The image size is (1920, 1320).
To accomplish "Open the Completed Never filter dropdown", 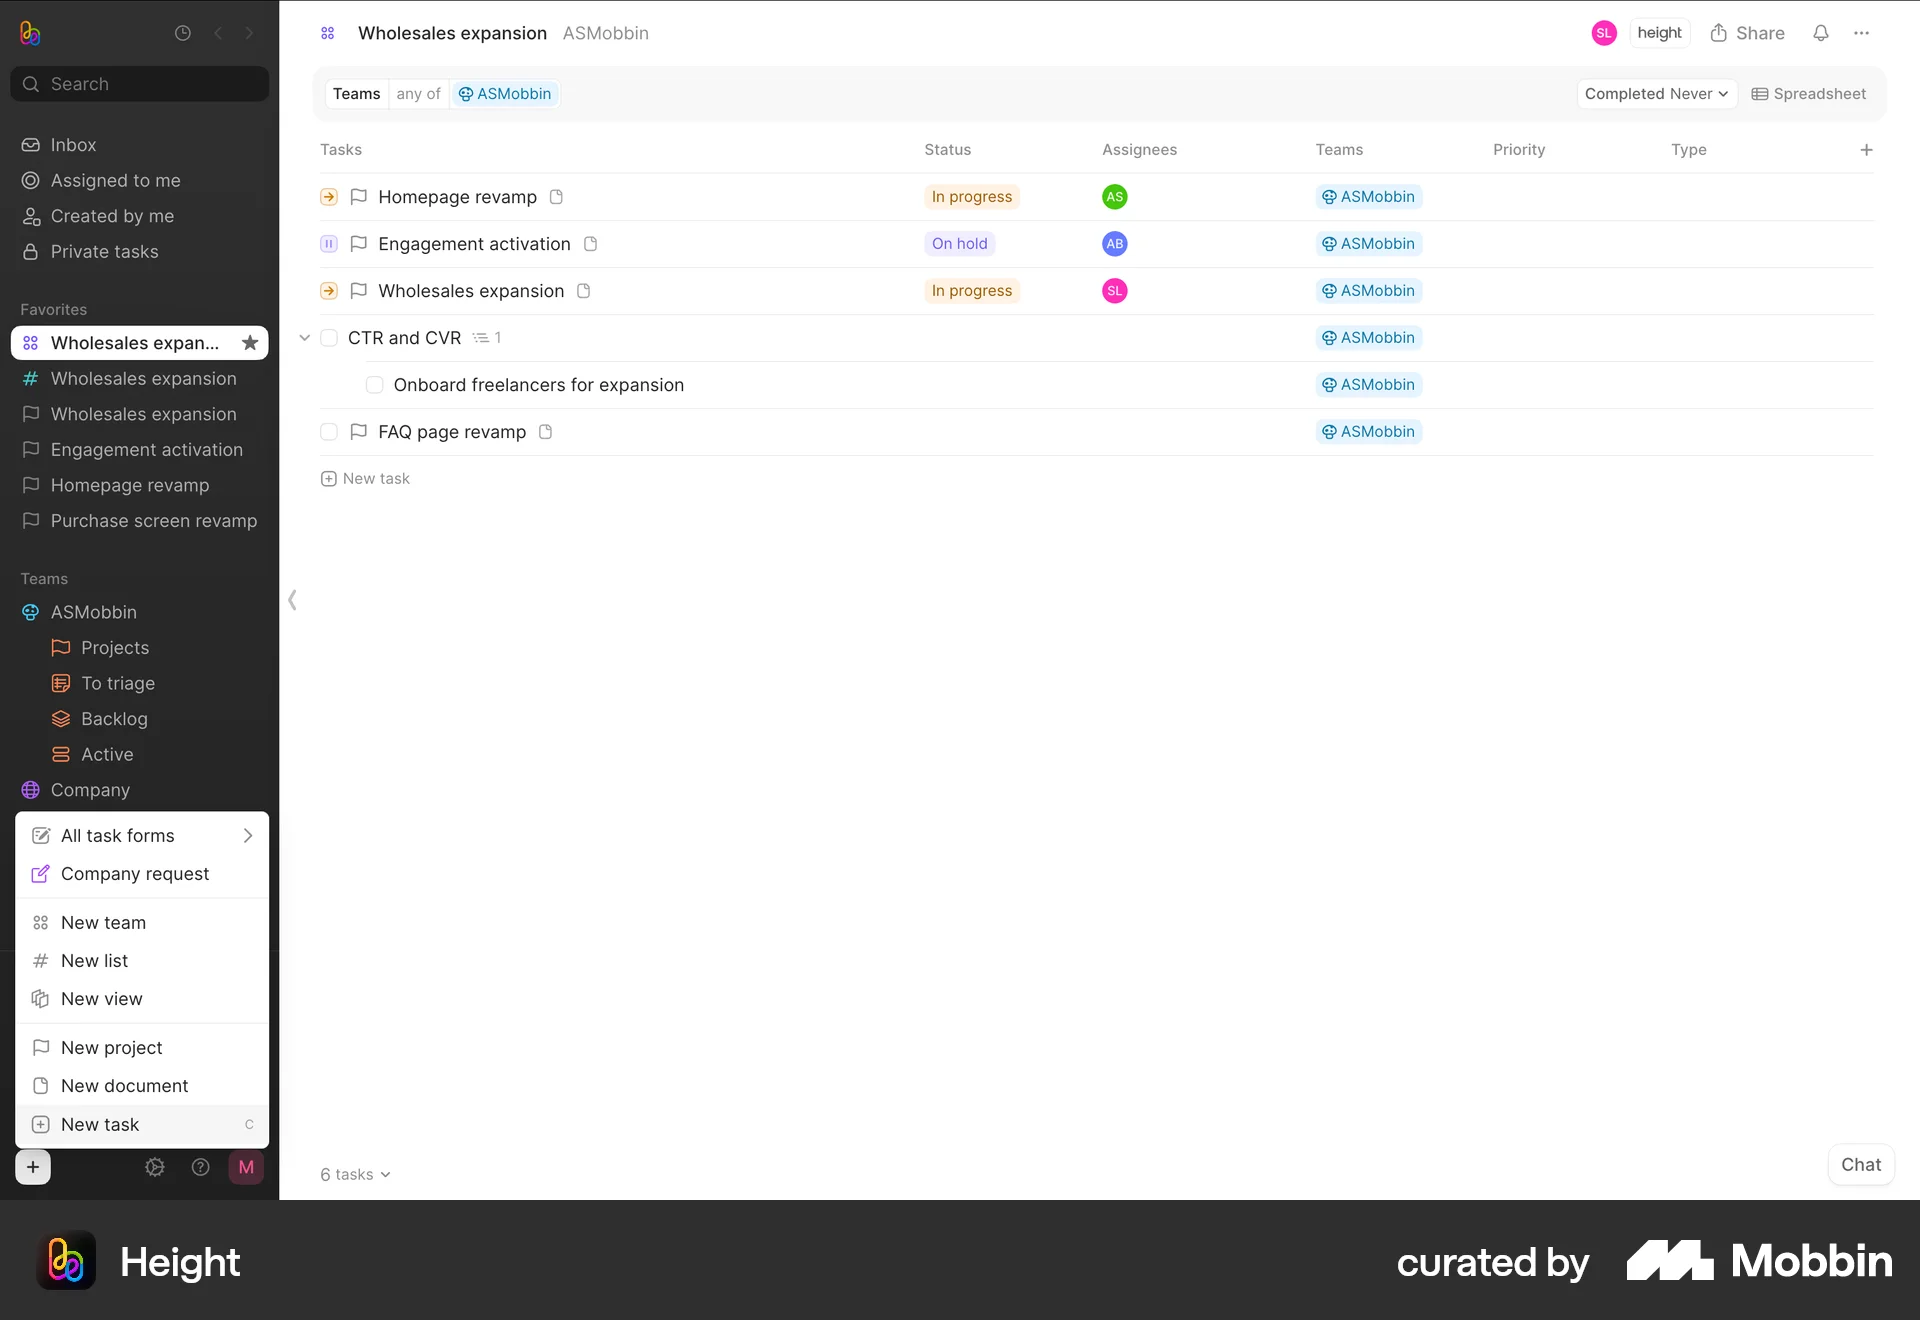I will pyautogui.click(x=1655, y=93).
